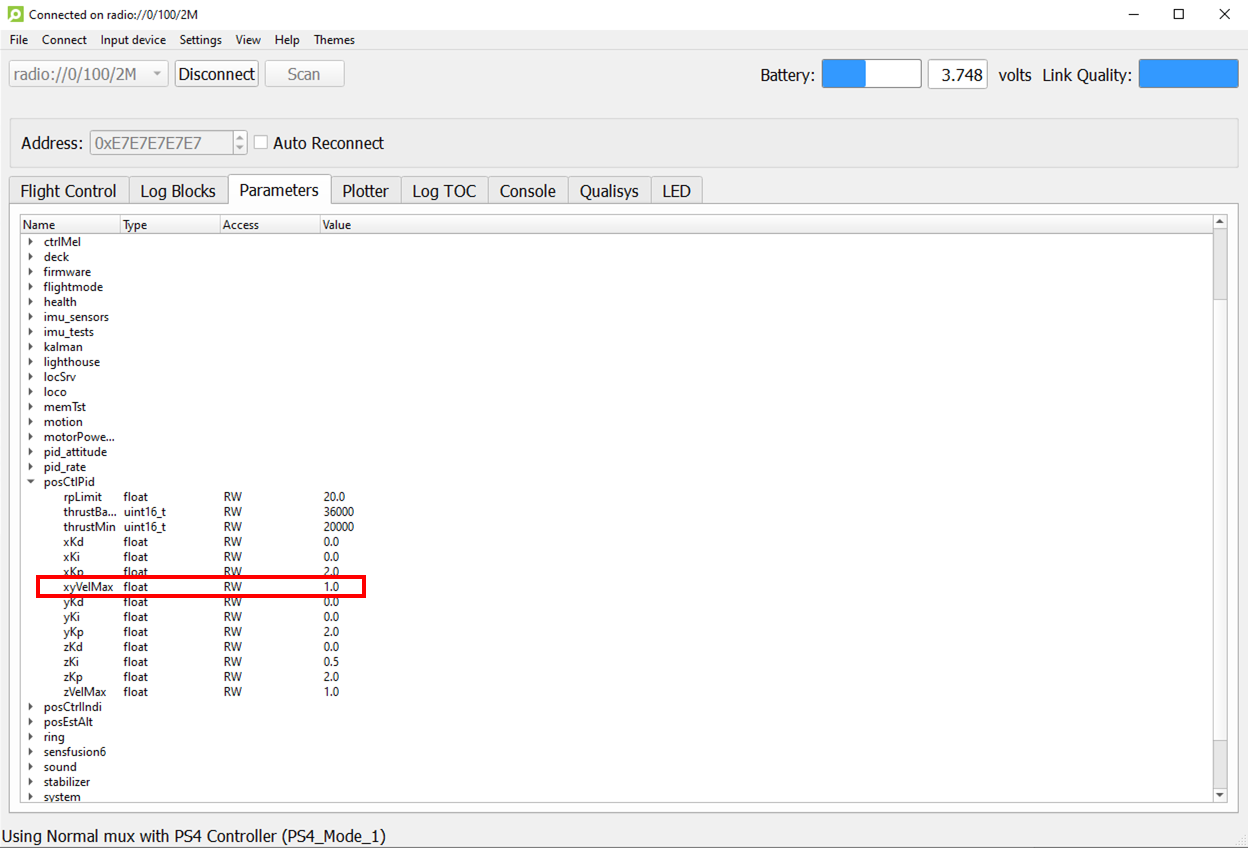Screen dimensions: 1248x848
Task: Click the Address input field
Action: coord(160,143)
